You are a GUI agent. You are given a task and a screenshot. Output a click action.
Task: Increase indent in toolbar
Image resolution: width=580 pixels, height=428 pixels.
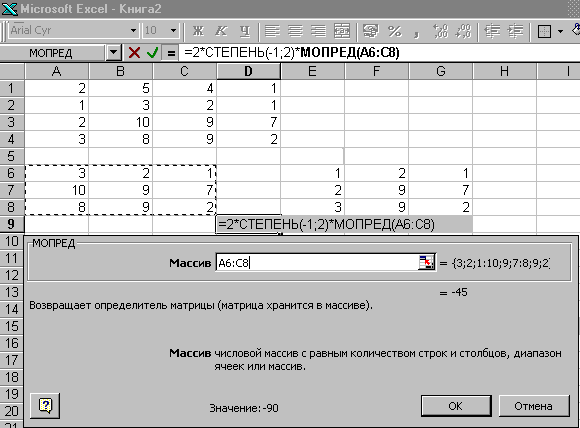[x=516, y=31]
